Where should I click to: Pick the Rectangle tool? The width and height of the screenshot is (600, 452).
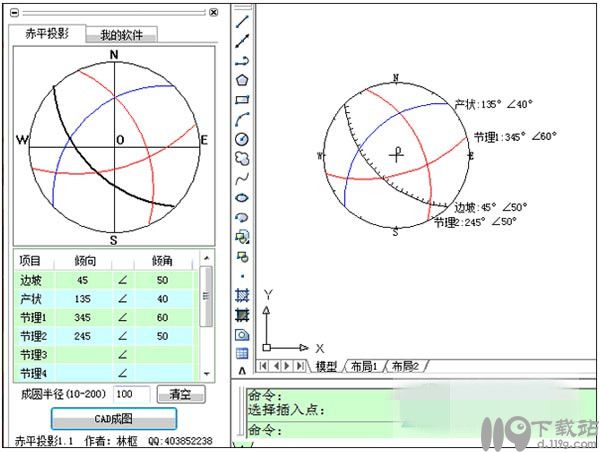pyautogui.click(x=241, y=99)
